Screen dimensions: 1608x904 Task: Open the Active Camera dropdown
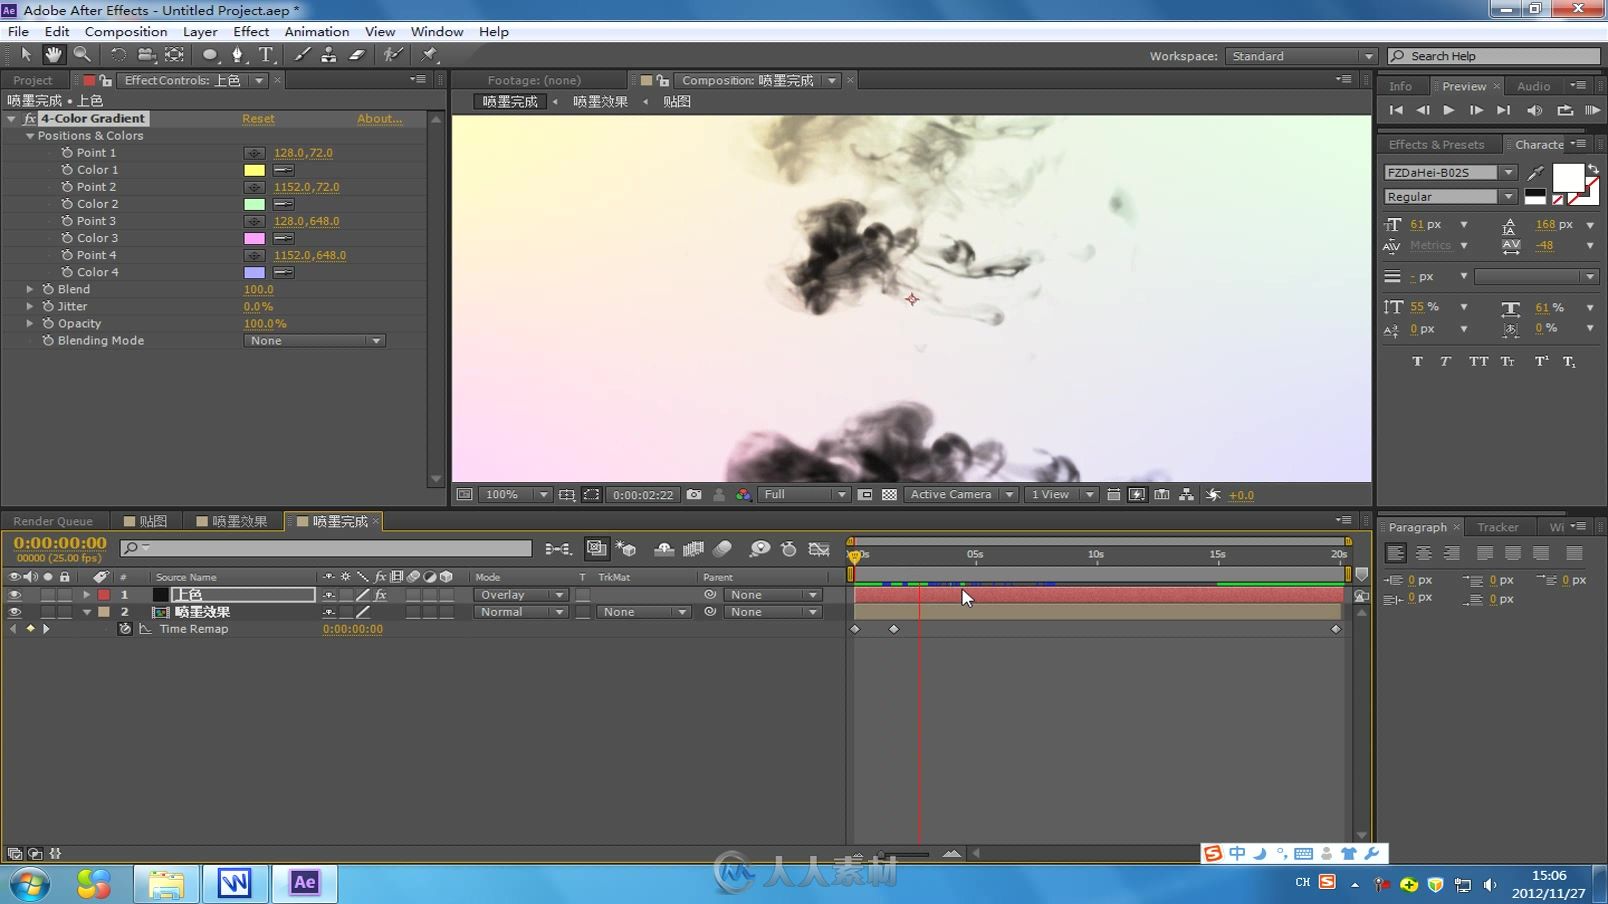(961, 494)
